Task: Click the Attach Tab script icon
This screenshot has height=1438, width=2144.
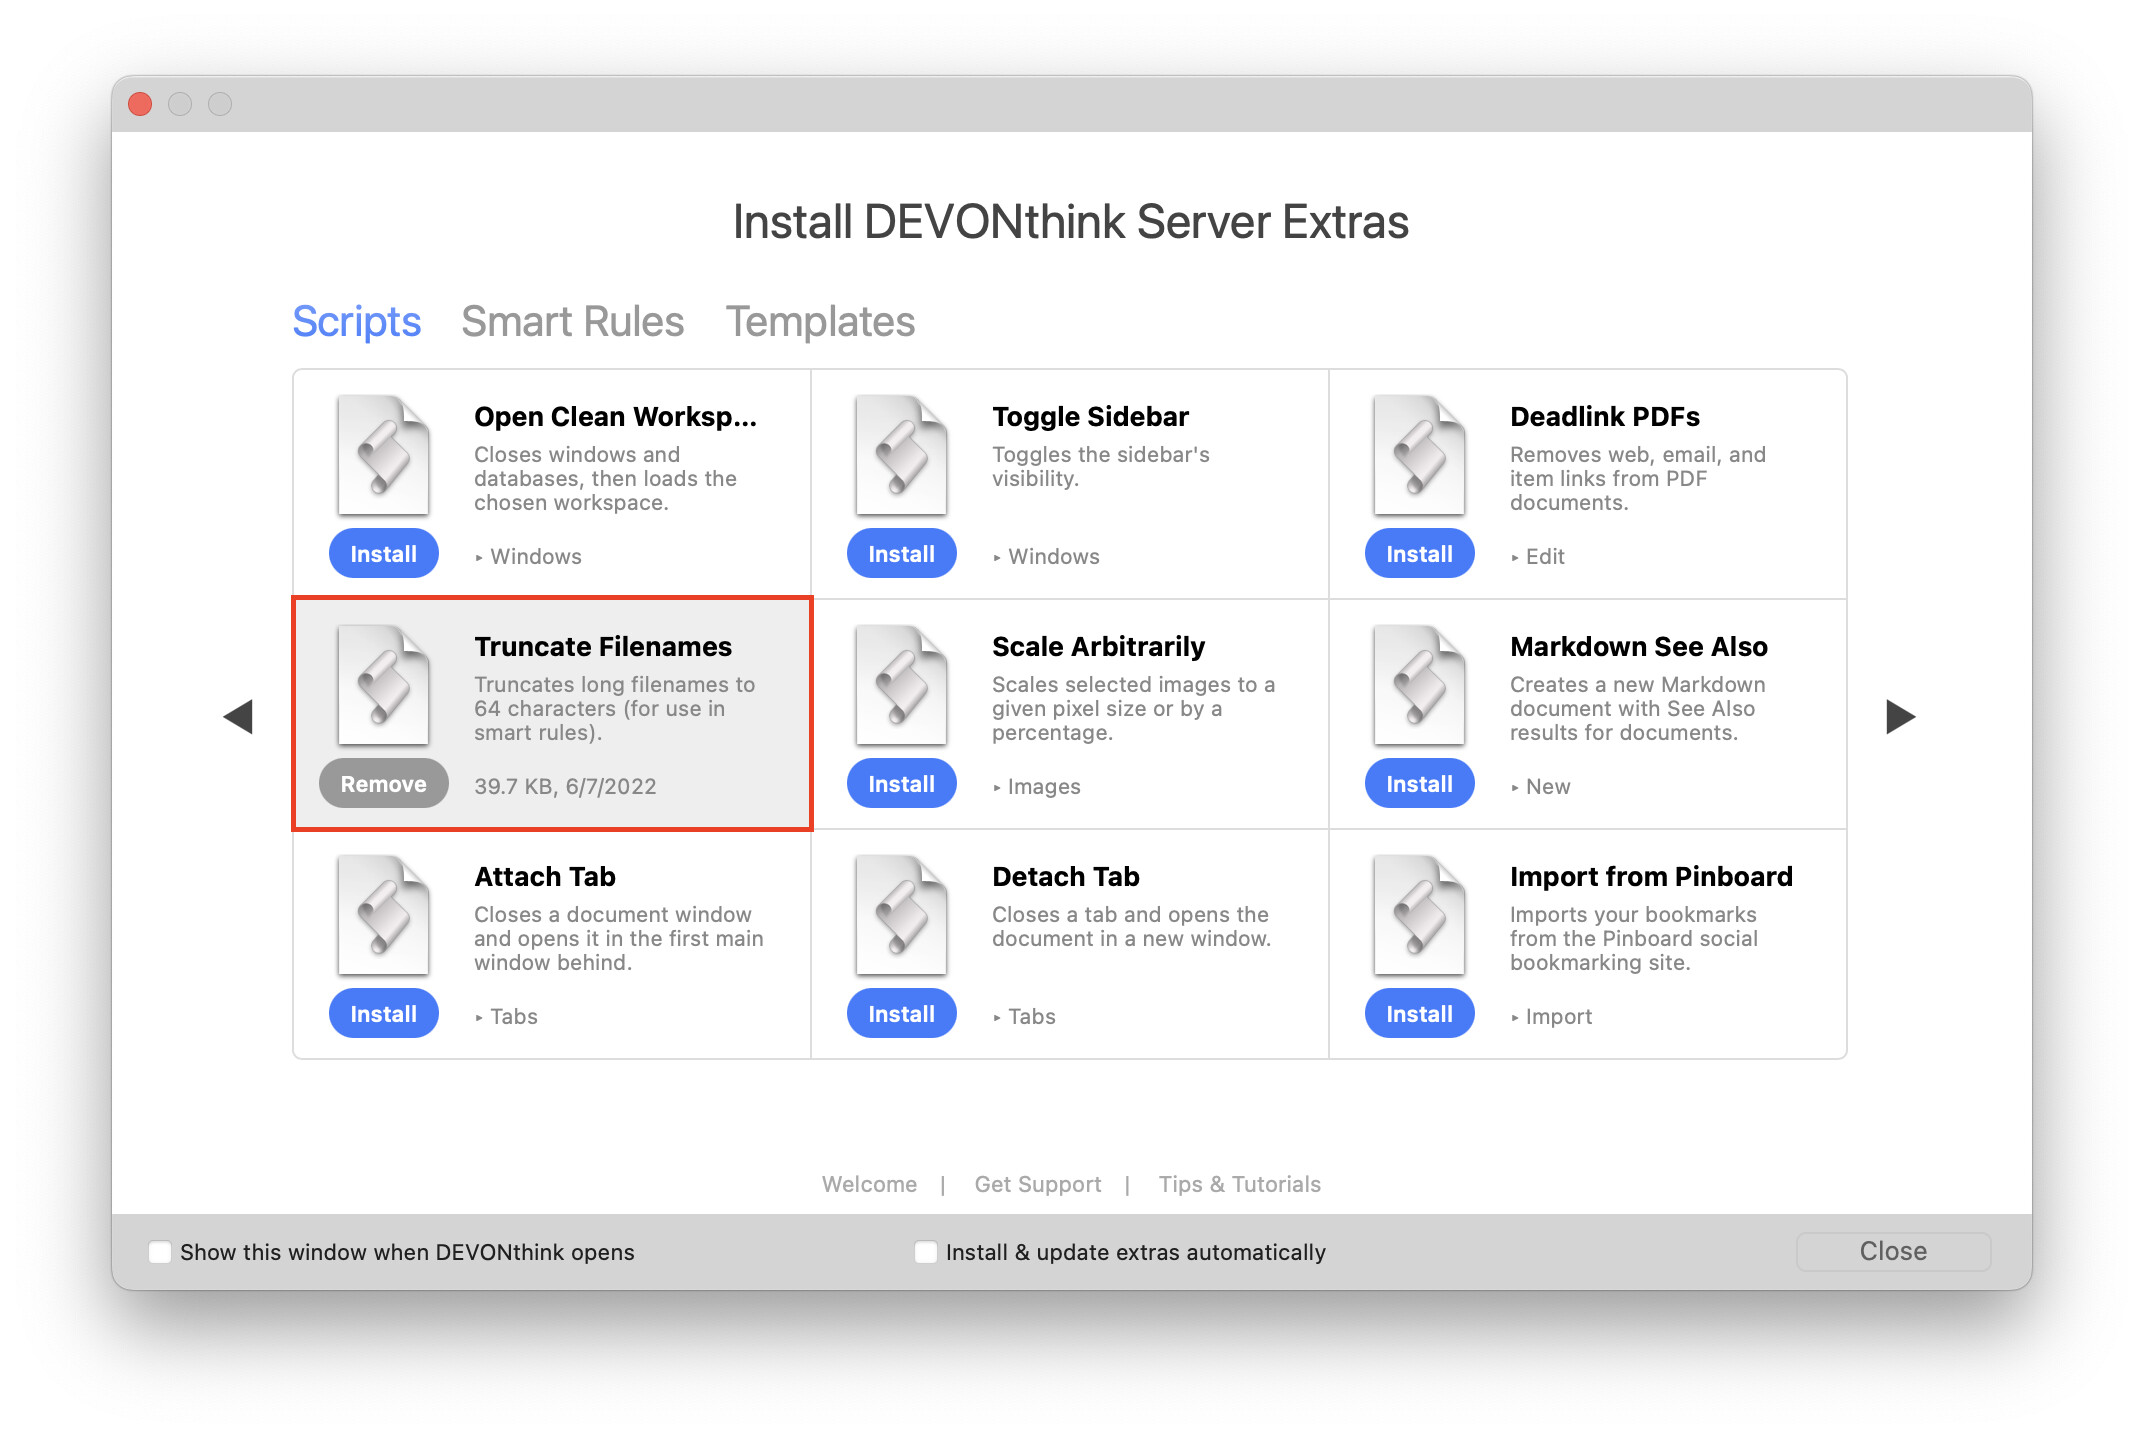Action: coord(384,917)
